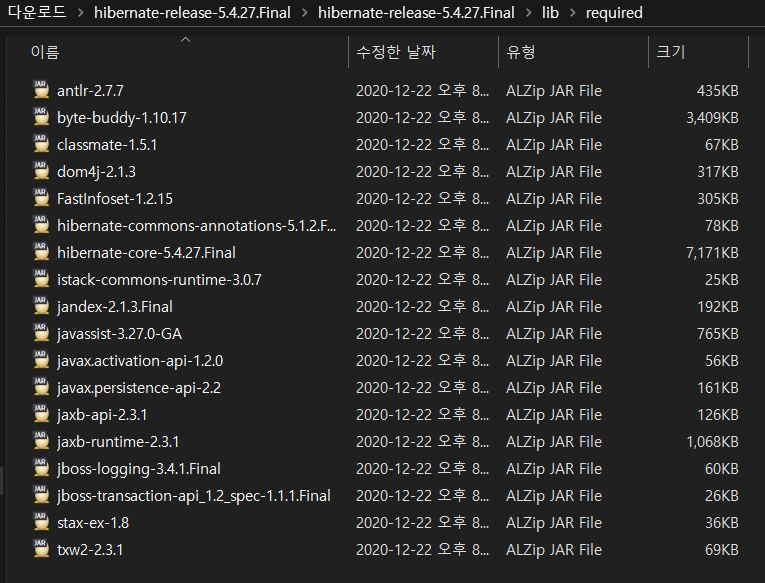This screenshot has width=765, height=583.
Task: Expand chevron before lib in breadcrumb
Action: coord(528,13)
